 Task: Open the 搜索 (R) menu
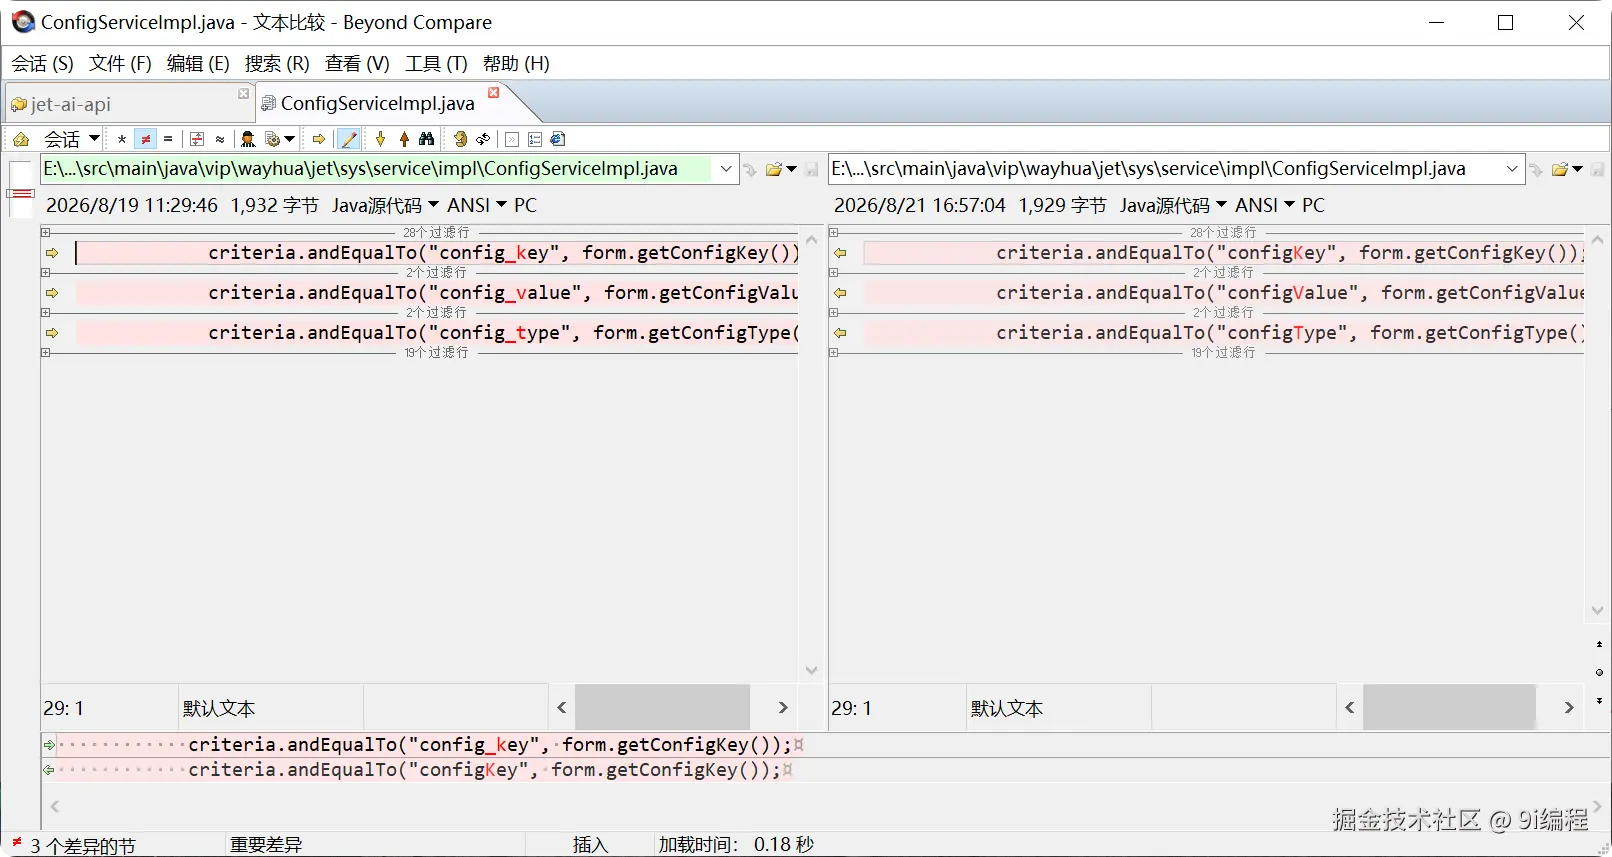(x=277, y=63)
